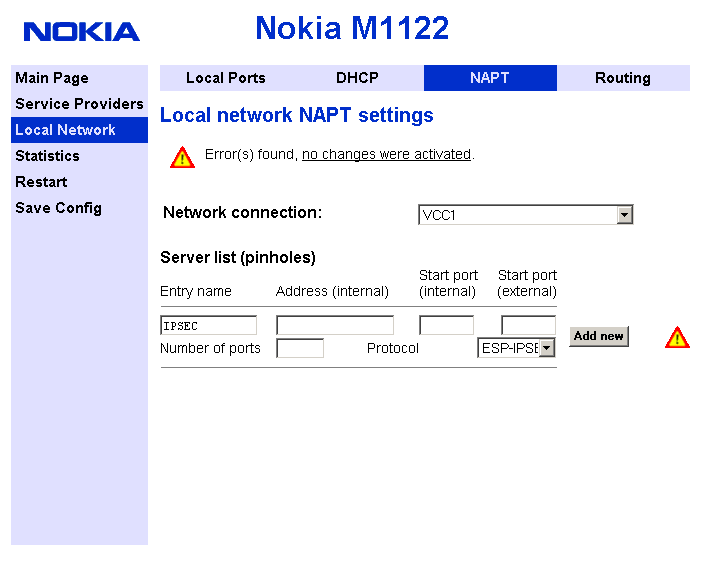Click the 'Protocol' label
The height and width of the screenshot is (586, 720).
[x=393, y=348]
